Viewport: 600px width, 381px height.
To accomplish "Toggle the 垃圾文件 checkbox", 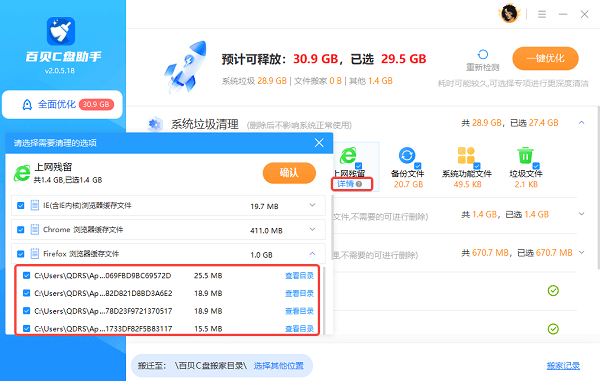I will pyautogui.click(x=536, y=166).
